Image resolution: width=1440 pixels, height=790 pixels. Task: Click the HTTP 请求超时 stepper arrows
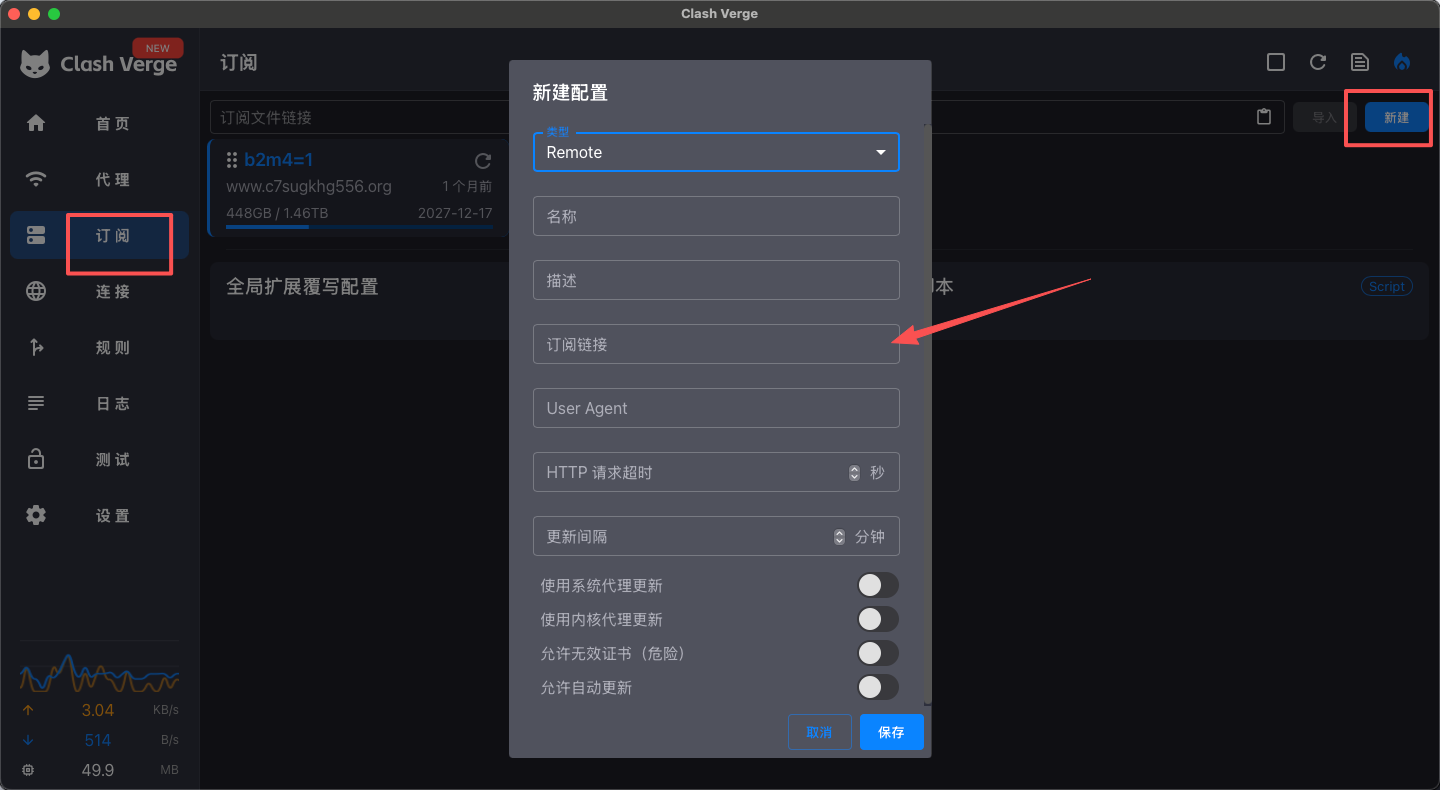point(854,473)
